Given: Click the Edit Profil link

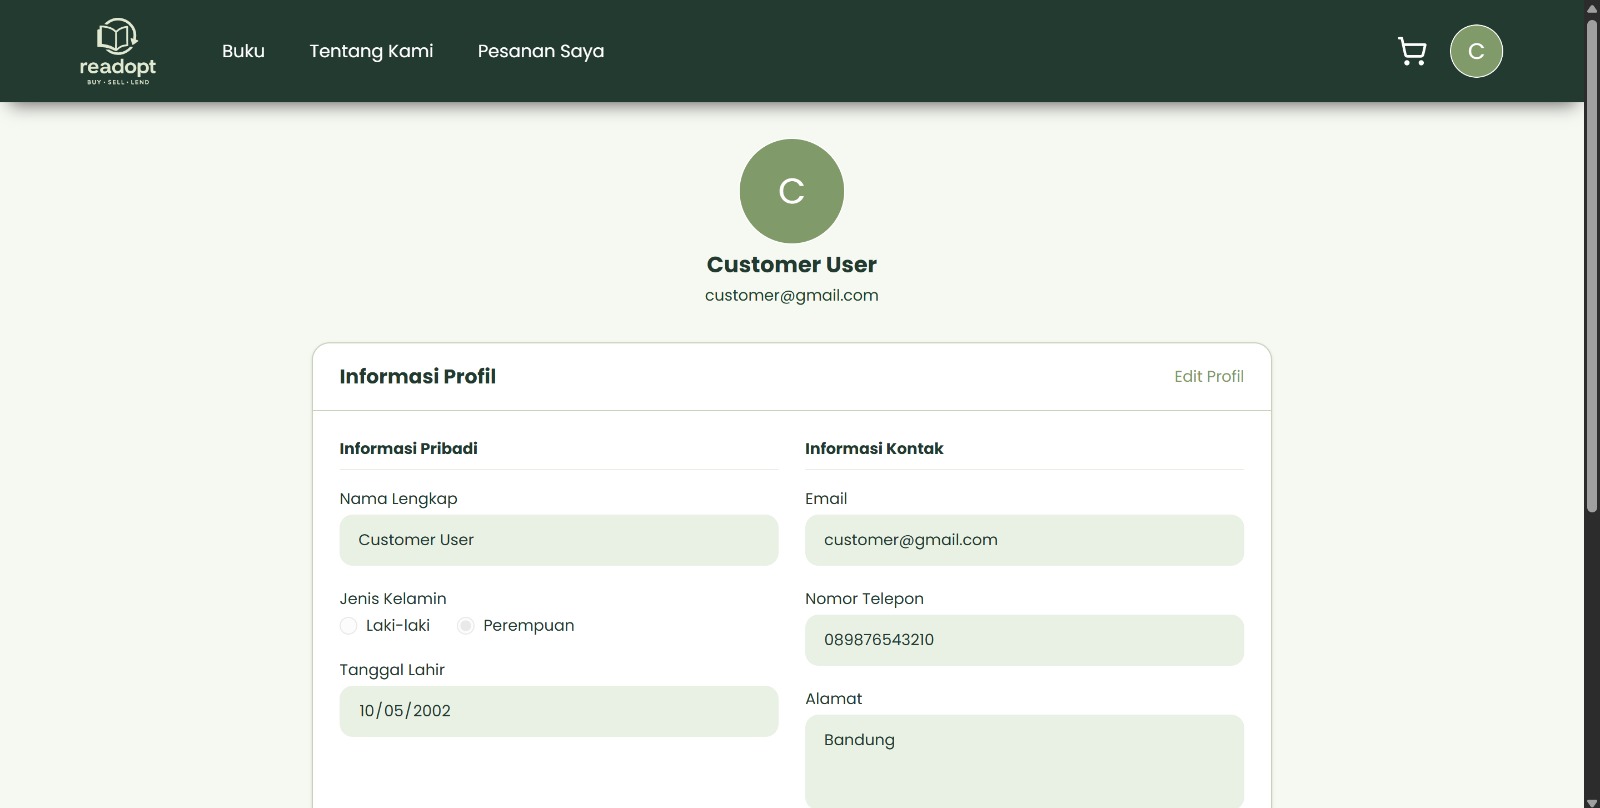Looking at the screenshot, I should (1208, 376).
